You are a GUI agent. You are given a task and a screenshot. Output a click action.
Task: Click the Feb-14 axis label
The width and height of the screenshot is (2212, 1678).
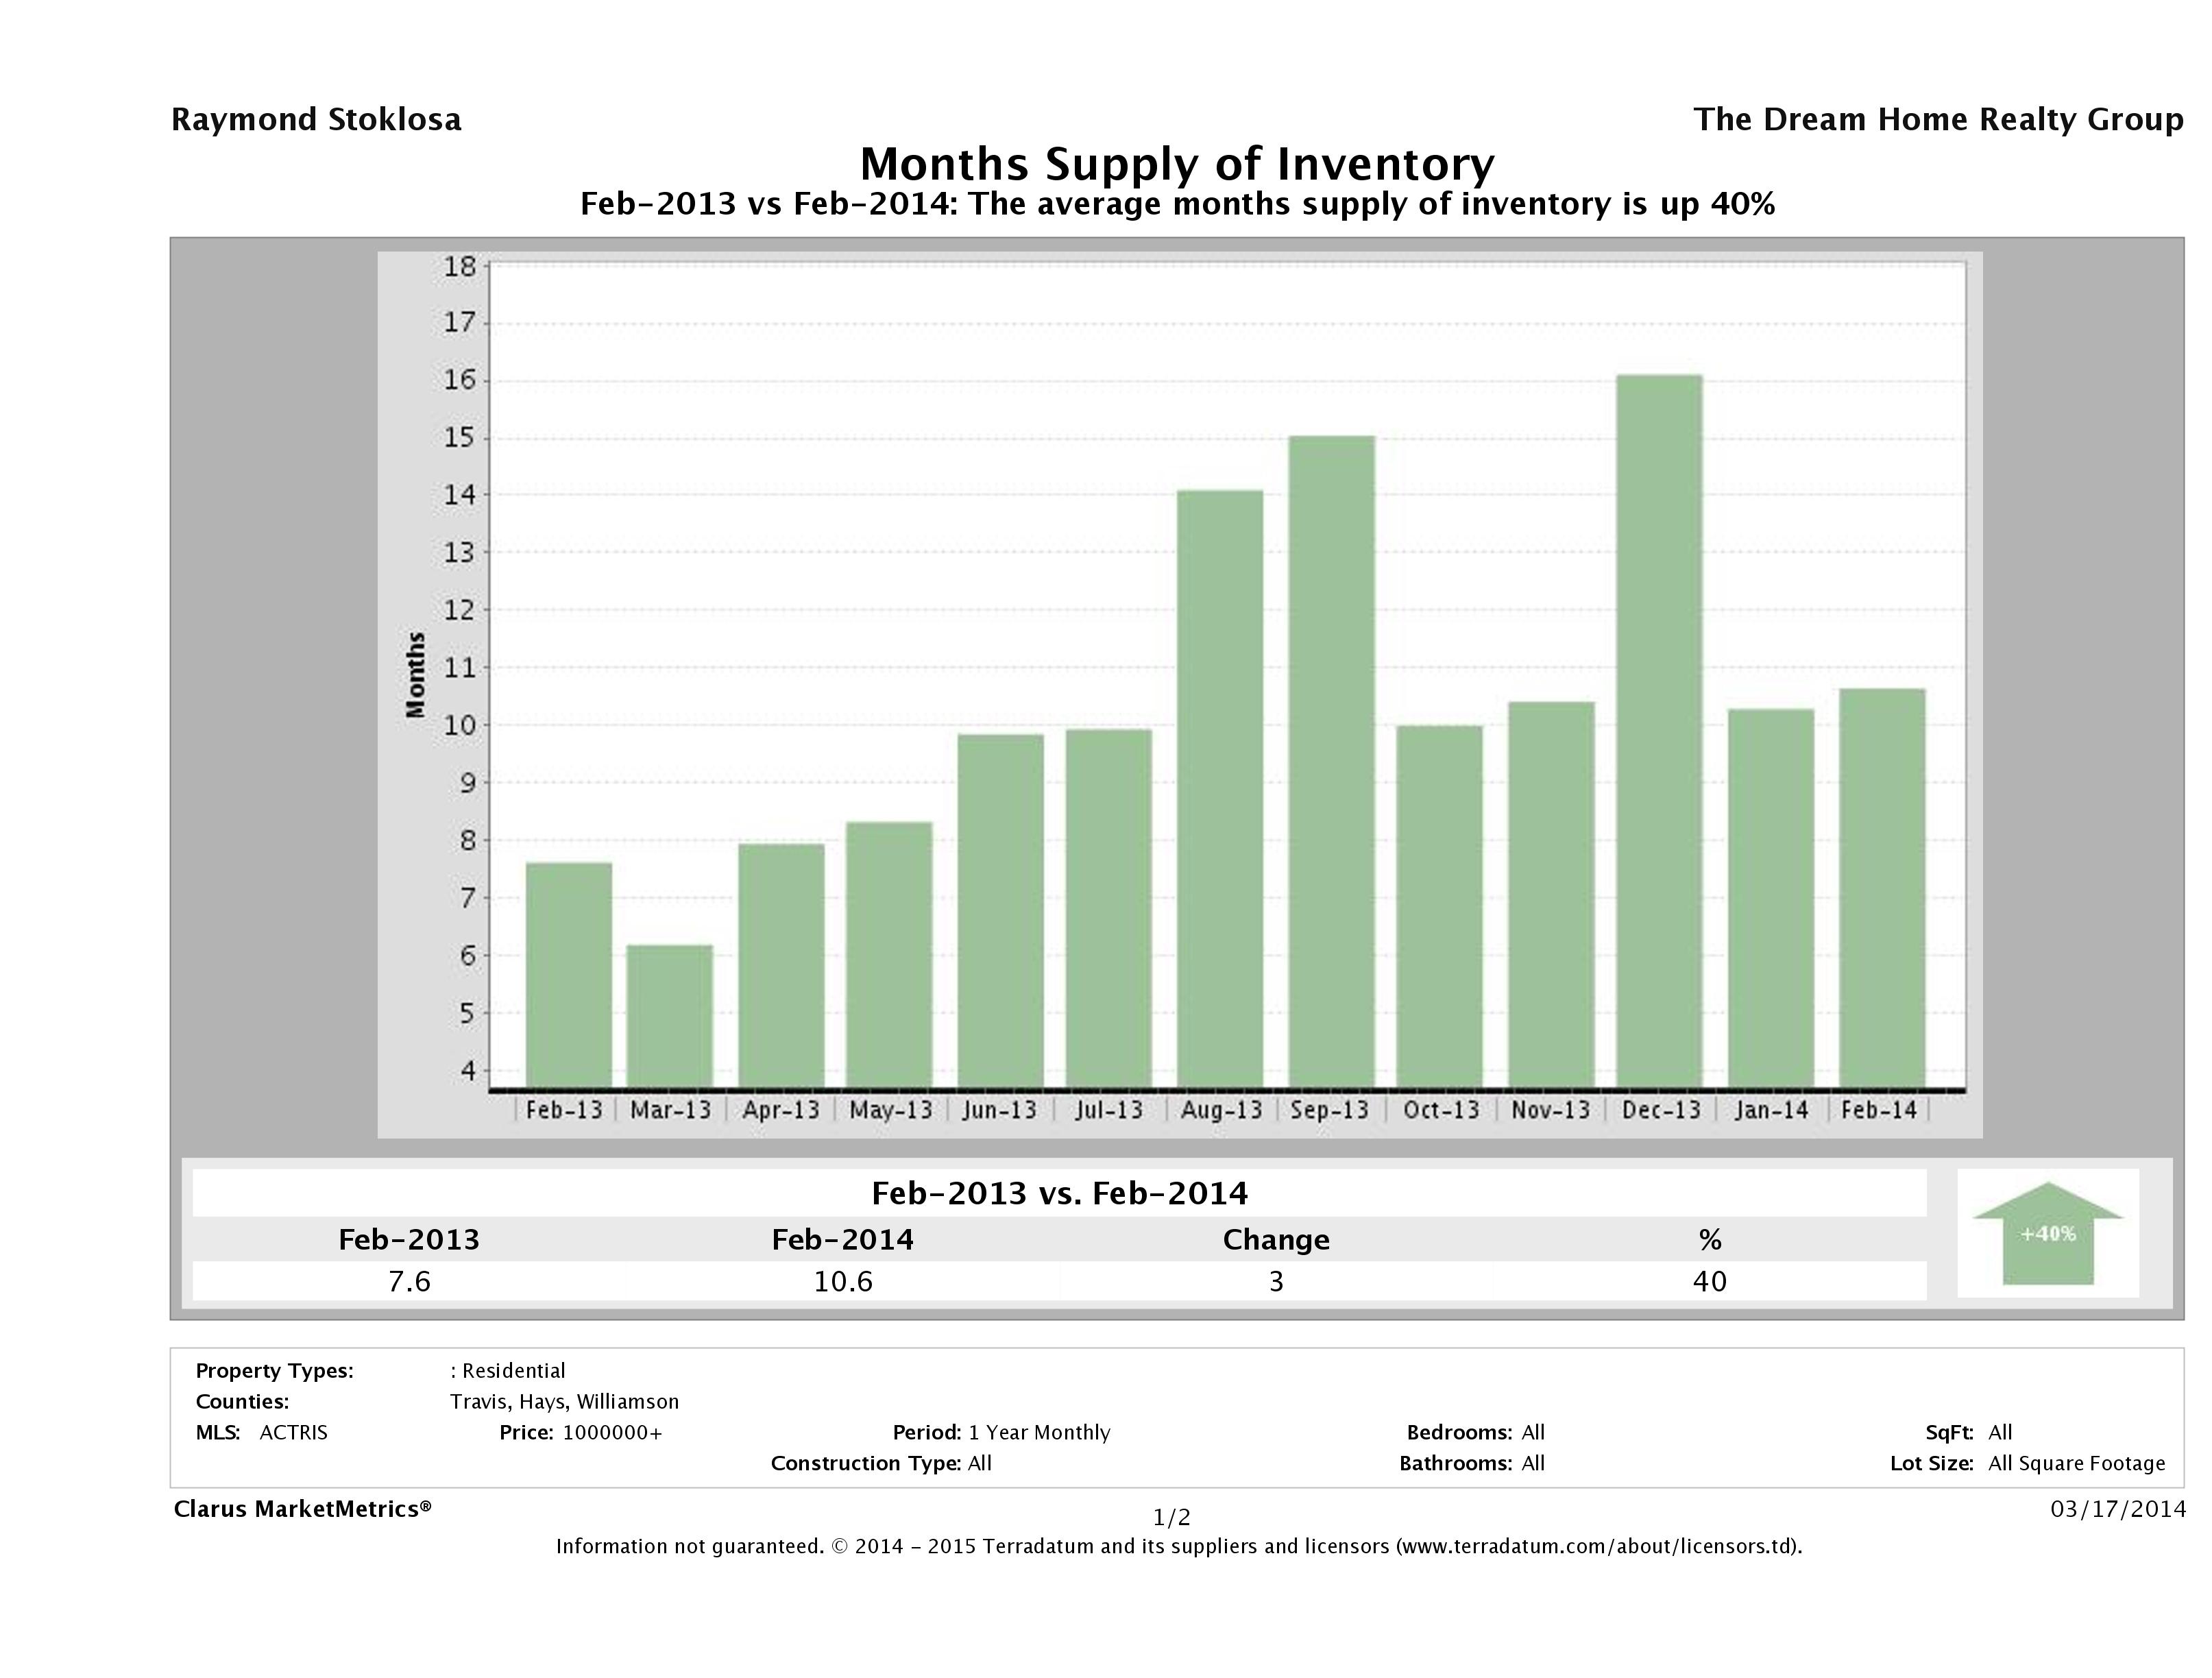click(1878, 1110)
